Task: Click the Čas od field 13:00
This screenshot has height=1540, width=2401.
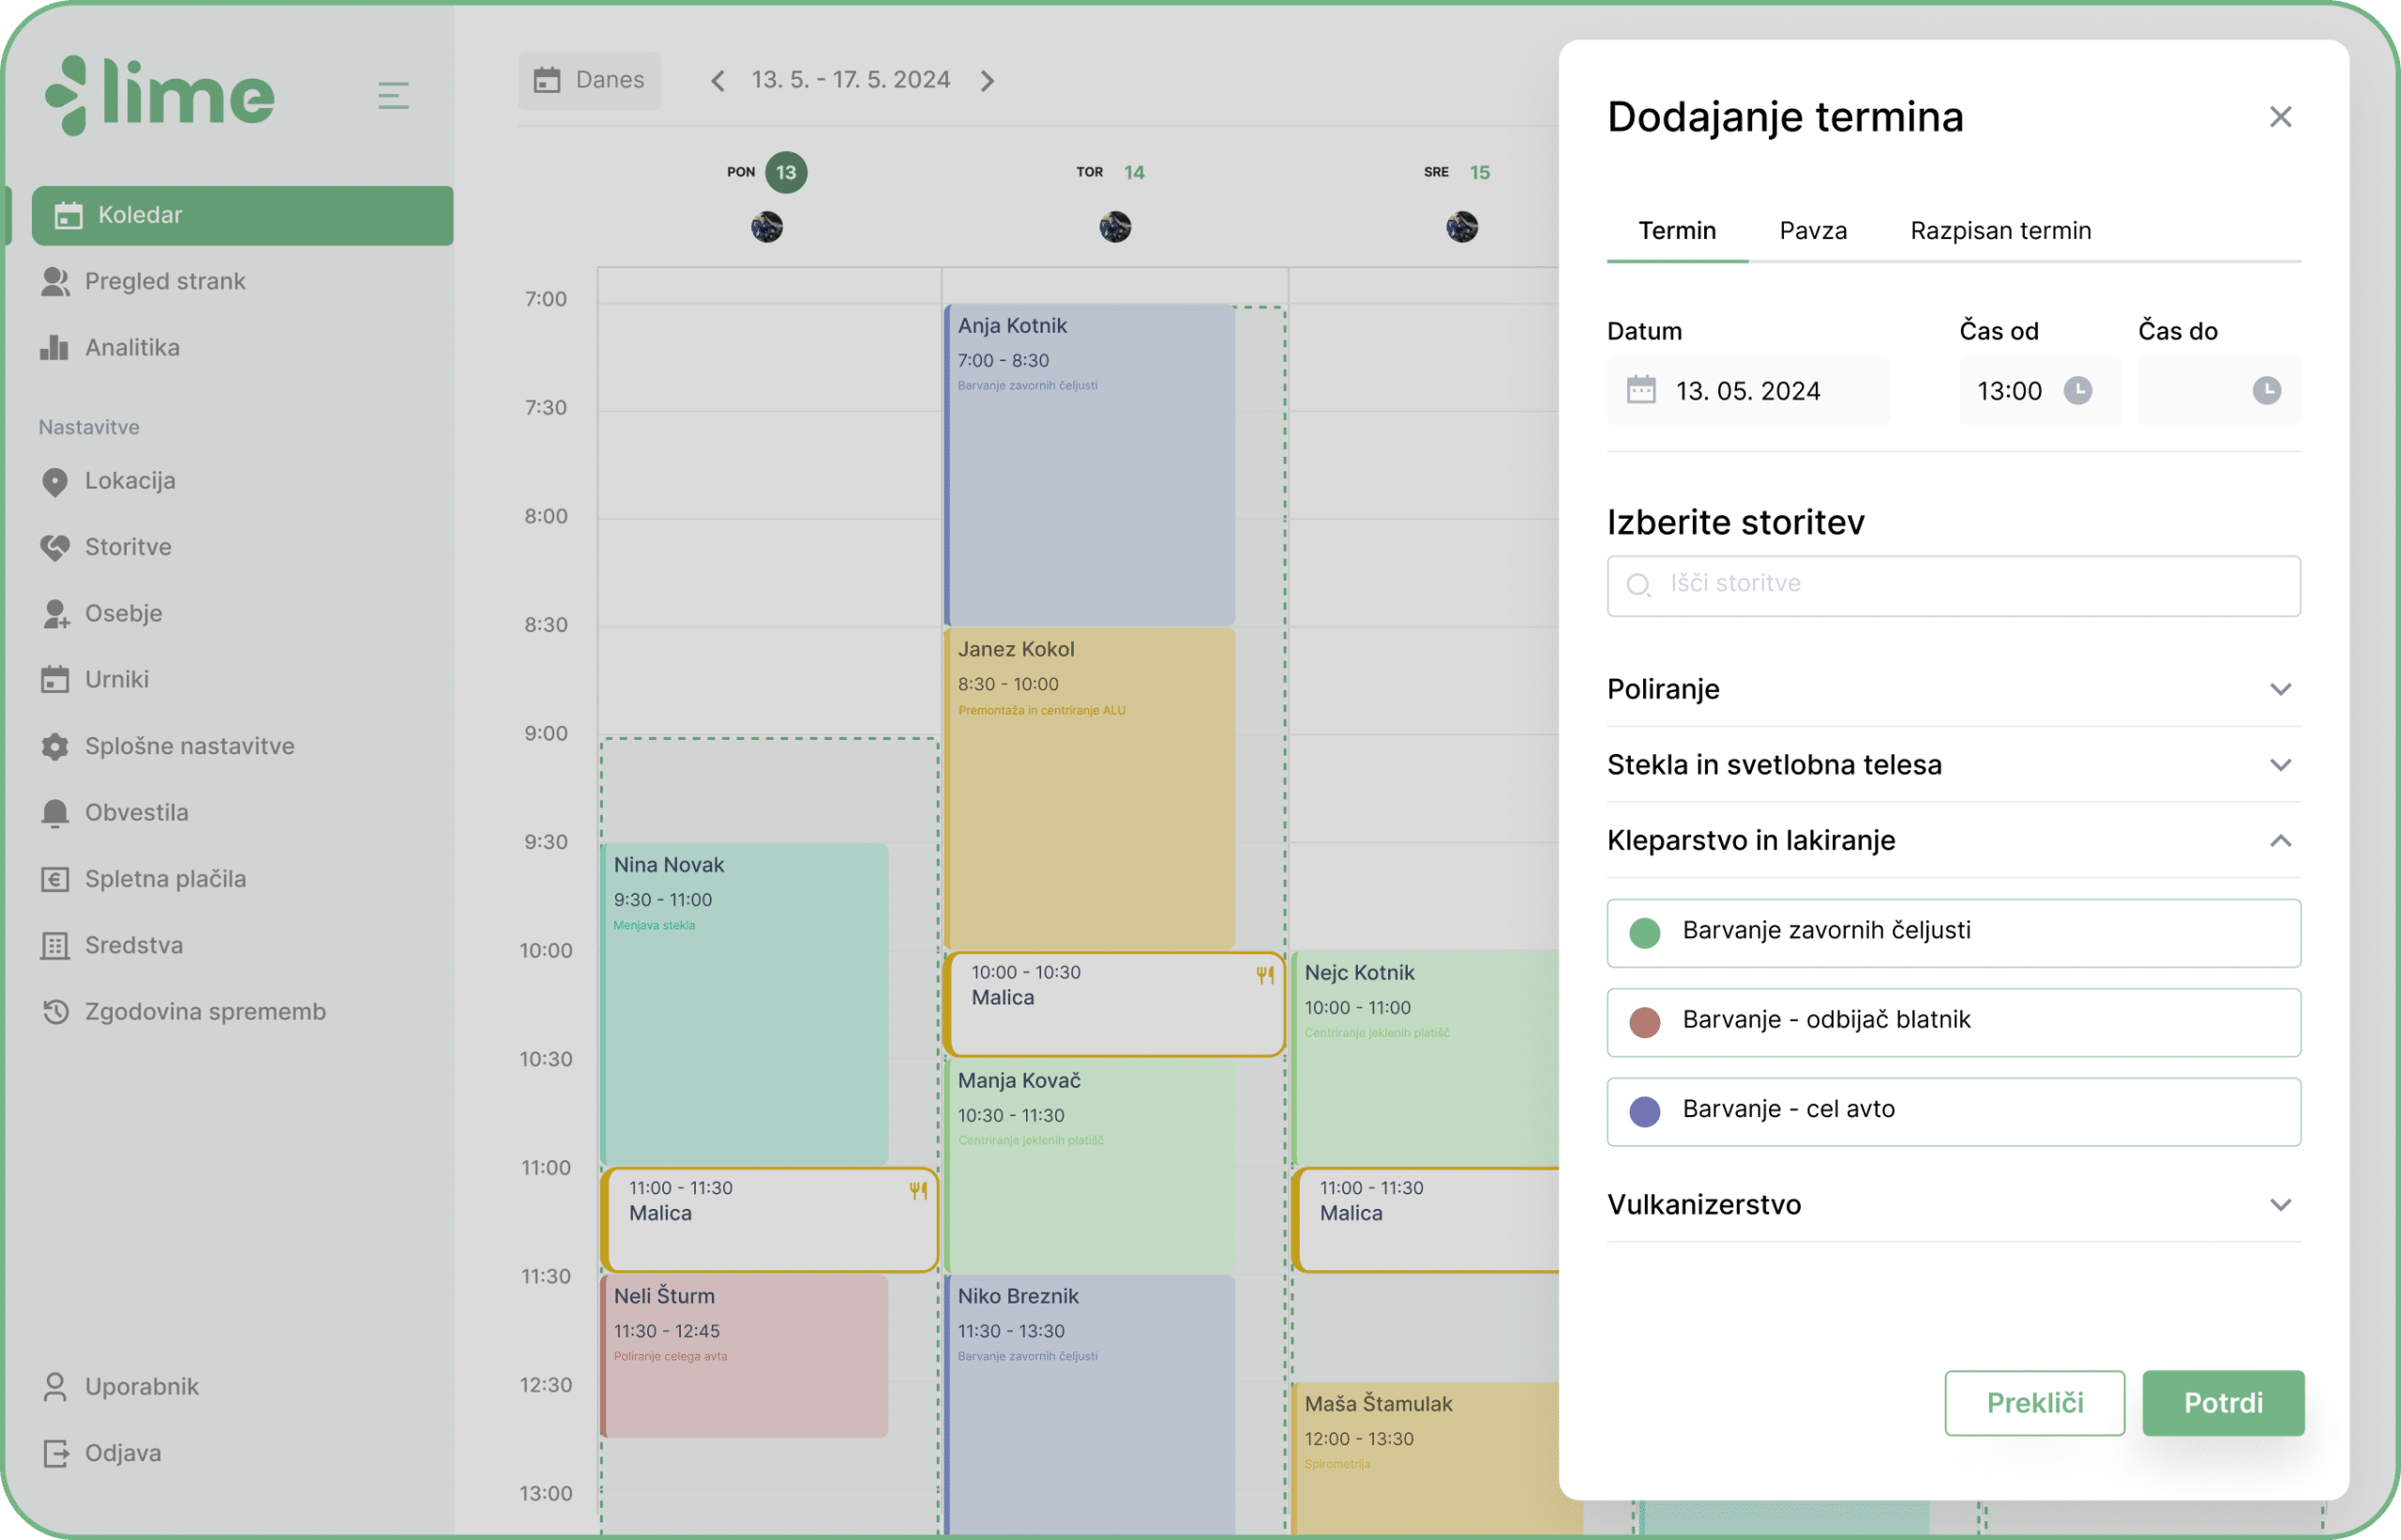Action: tap(2039, 391)
